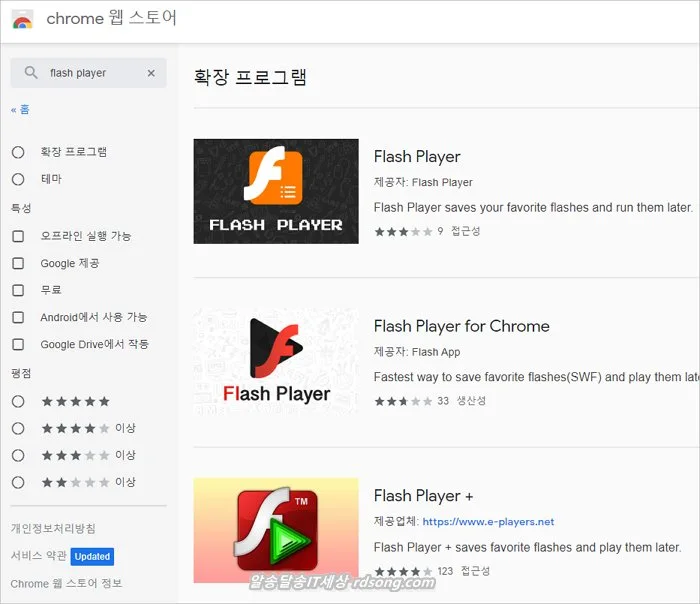Click the Chrome Web Store rainbow logo
The height and width of the screenshot is (604, 700).
[x=22, y=20]
